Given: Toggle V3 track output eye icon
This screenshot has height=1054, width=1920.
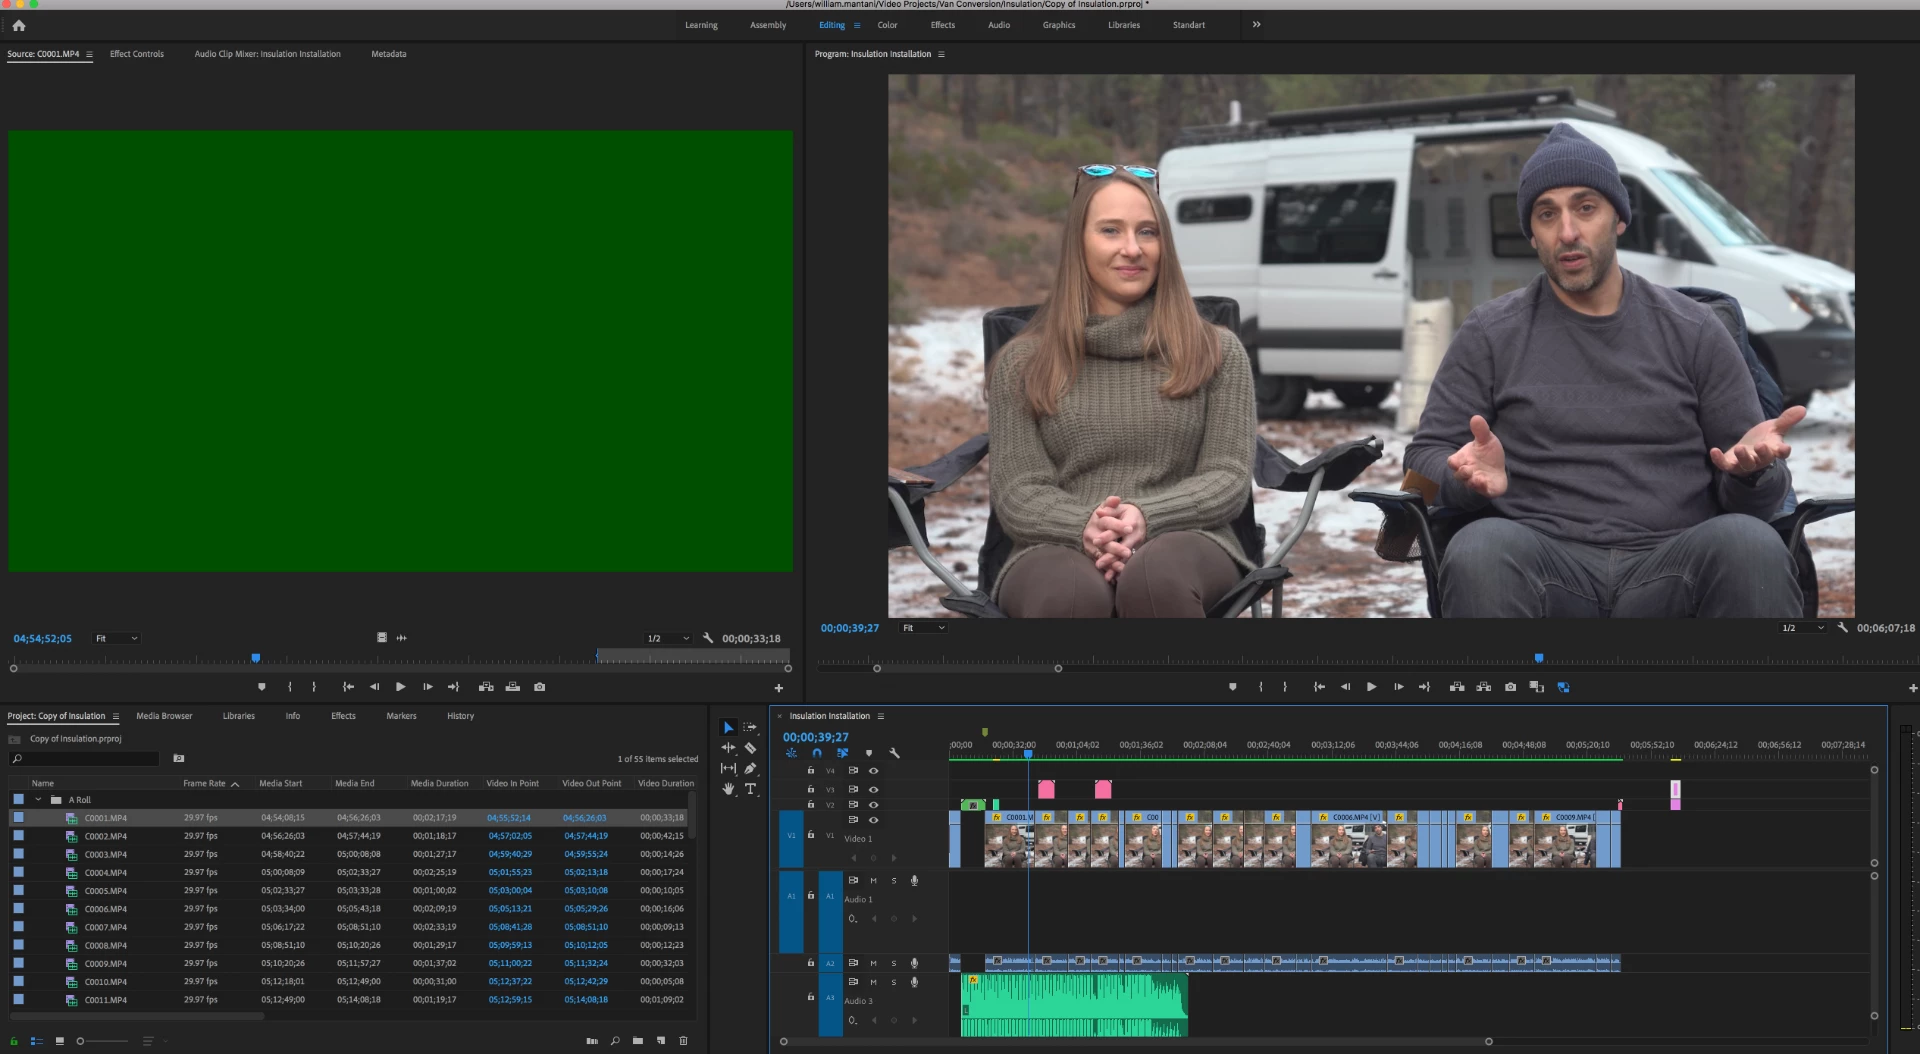Looking at the screenshot, I should point(873,790).
